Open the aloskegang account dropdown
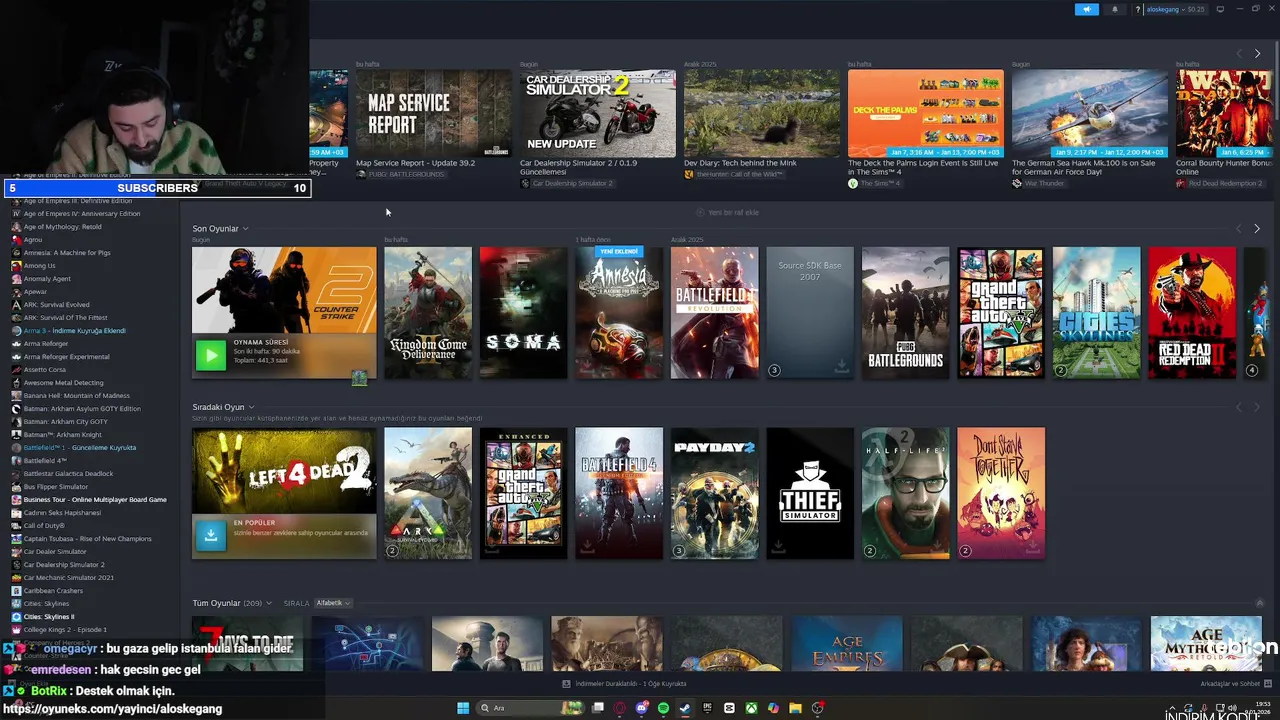 (1177, 9)
